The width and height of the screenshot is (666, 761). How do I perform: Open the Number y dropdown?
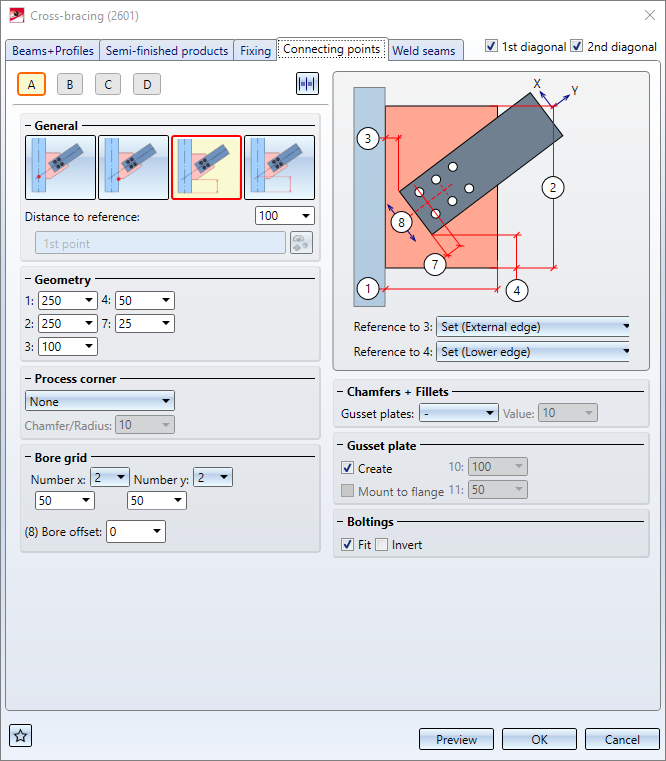point(213,478)
